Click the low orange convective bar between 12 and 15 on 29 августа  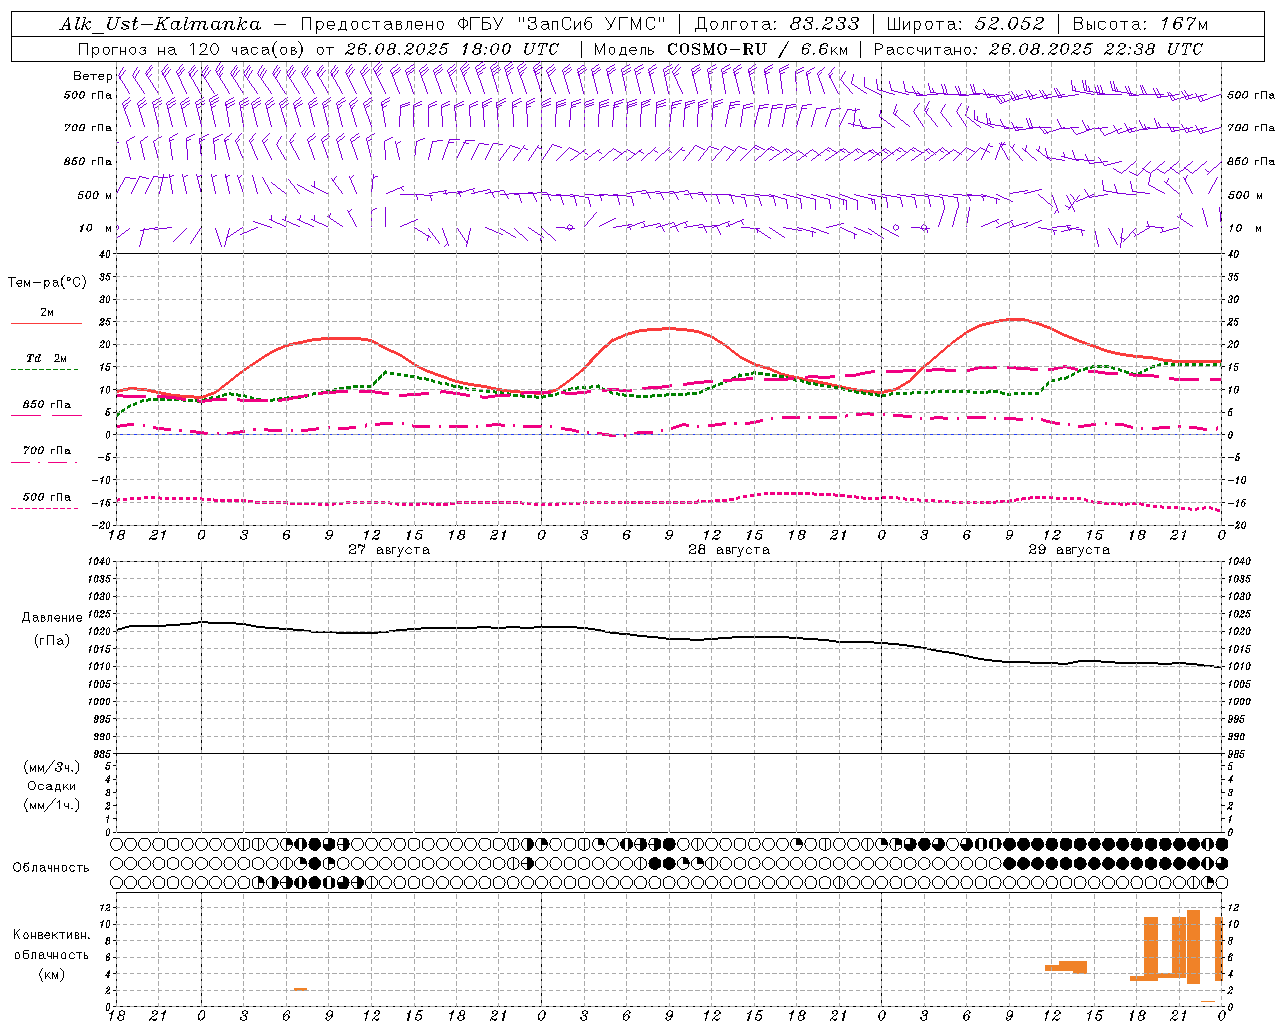point(1066,967)
